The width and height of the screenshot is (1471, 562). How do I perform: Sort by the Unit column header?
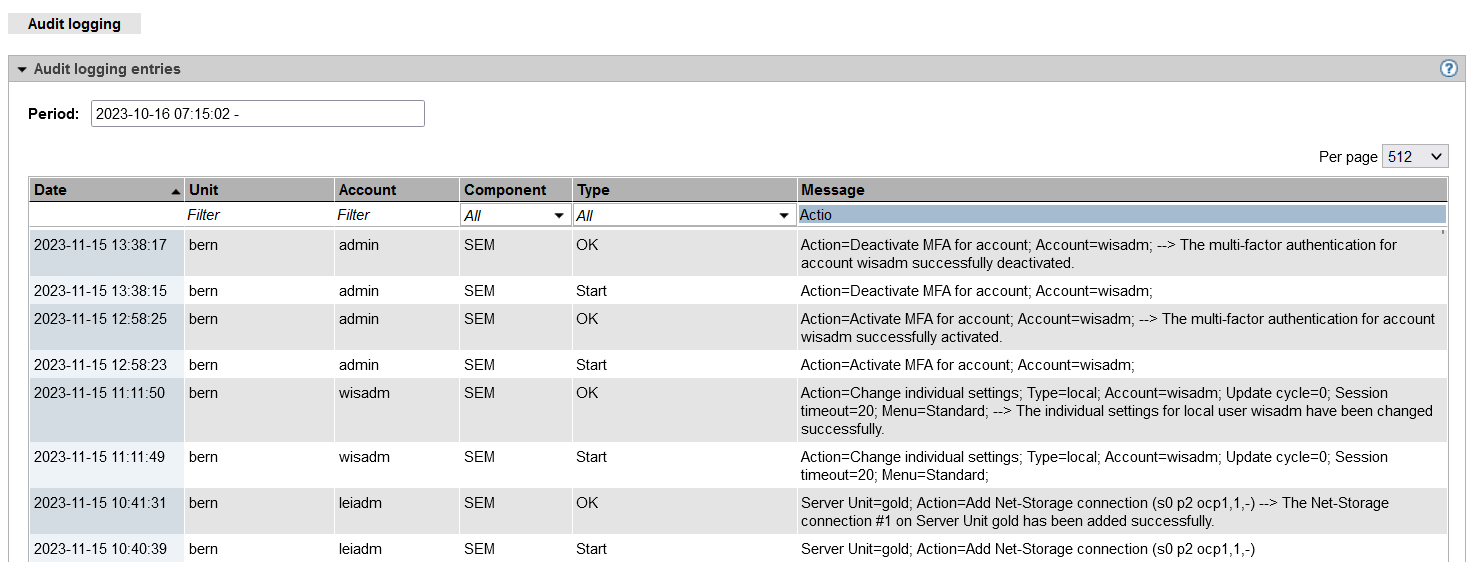pos(204,190)
